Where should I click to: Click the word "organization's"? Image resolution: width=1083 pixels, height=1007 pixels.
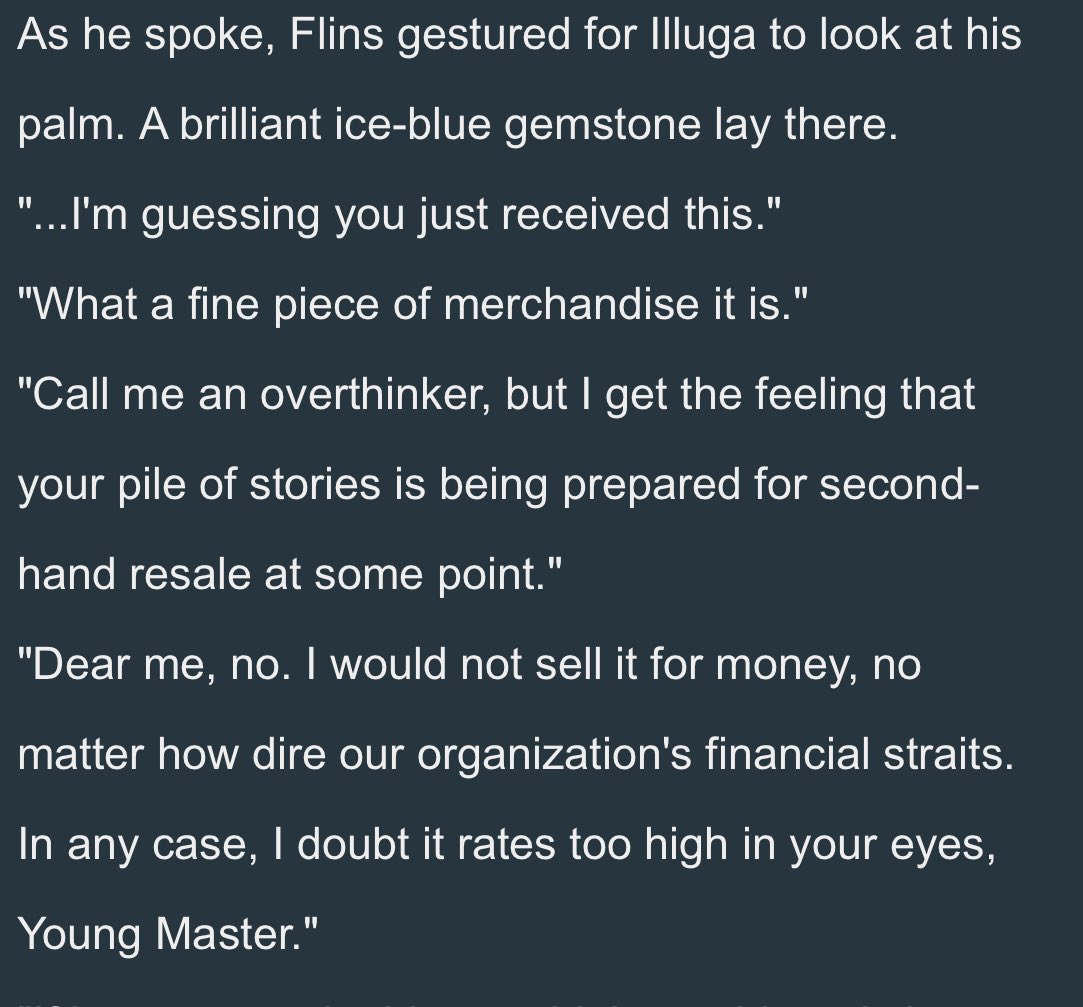(554, 755)
